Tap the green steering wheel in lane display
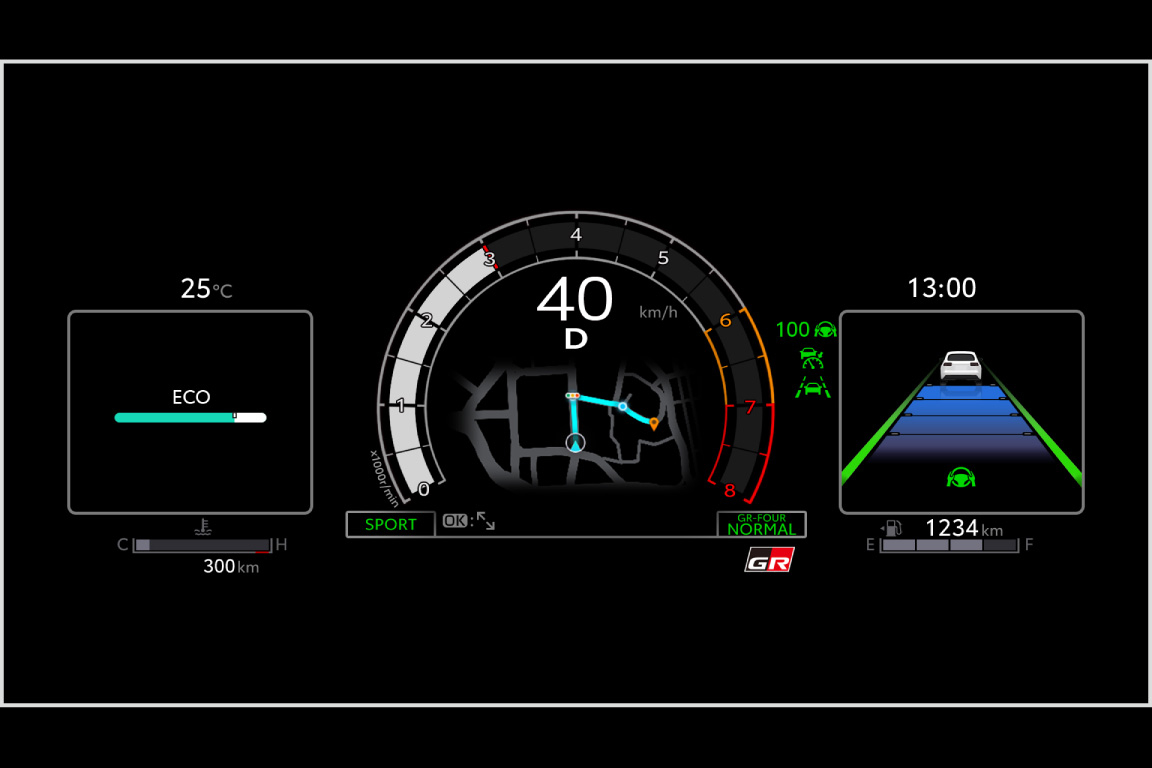The height and width of the screenshot is (768, 1152). 961,477
